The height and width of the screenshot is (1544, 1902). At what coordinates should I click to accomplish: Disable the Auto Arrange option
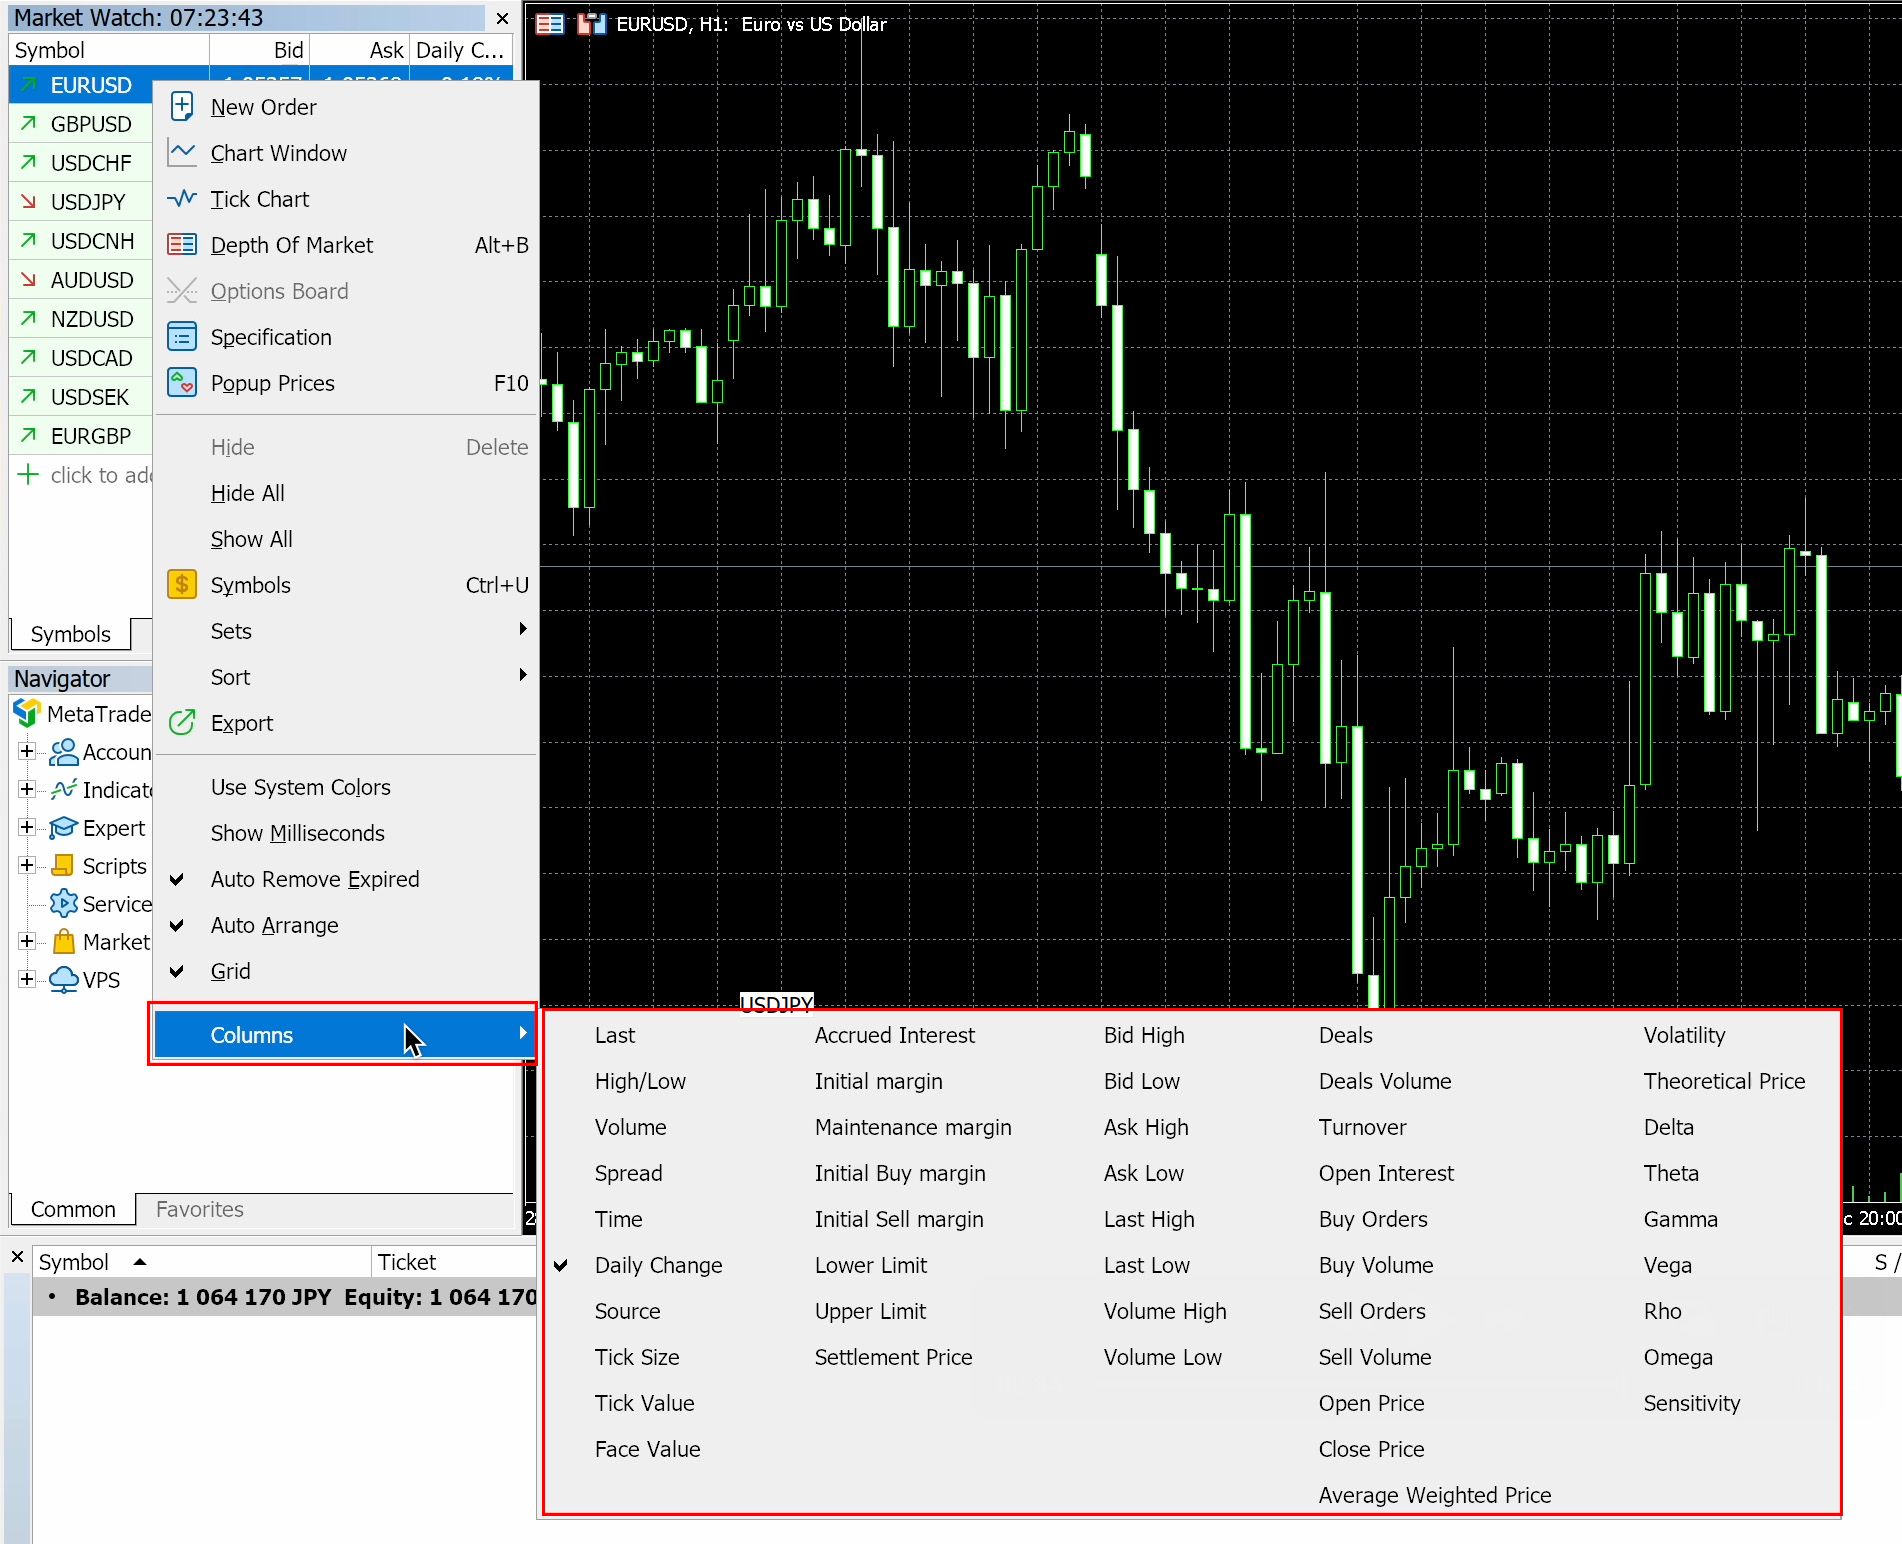(x=274, y=925)
